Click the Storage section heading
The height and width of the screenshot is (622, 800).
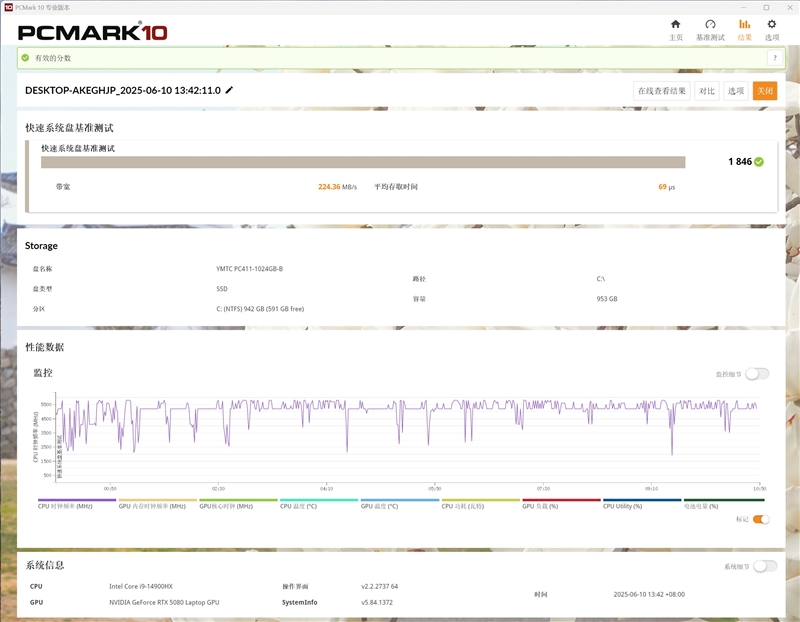[x=41, y=245]
